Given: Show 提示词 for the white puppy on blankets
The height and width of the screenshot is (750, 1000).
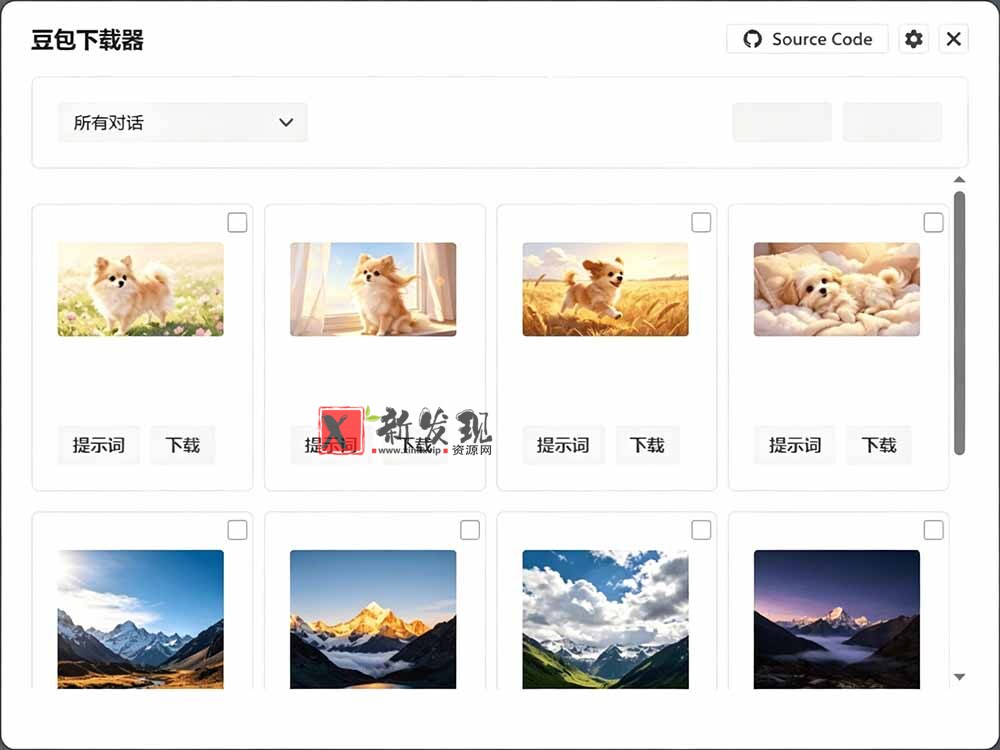Looking at the screenshot, I should [x=795, y=445].
